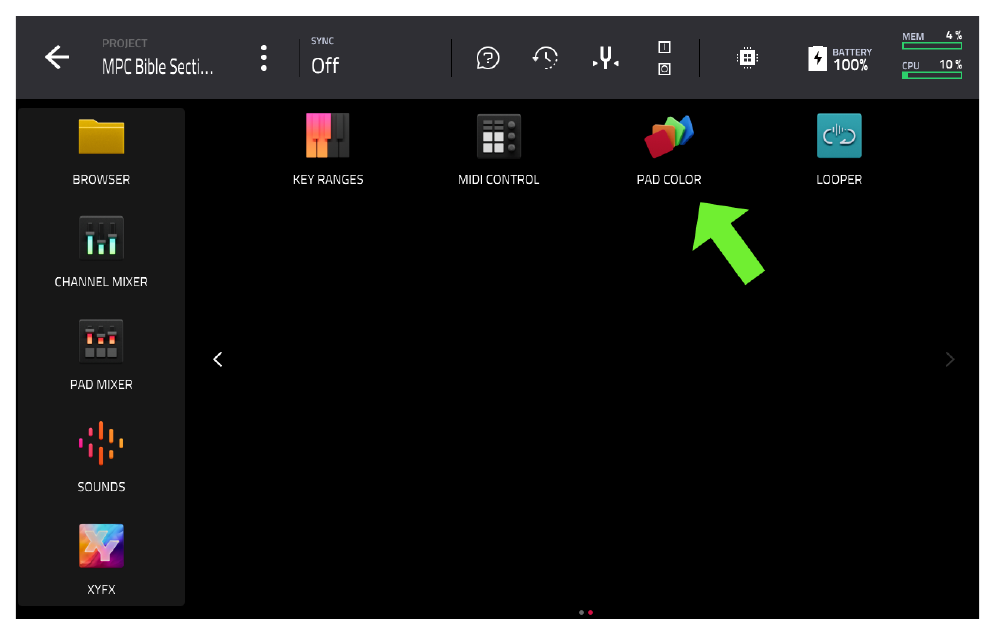
Task: Tap the lower small camera-like icon
Action: [x=664, y=69]
